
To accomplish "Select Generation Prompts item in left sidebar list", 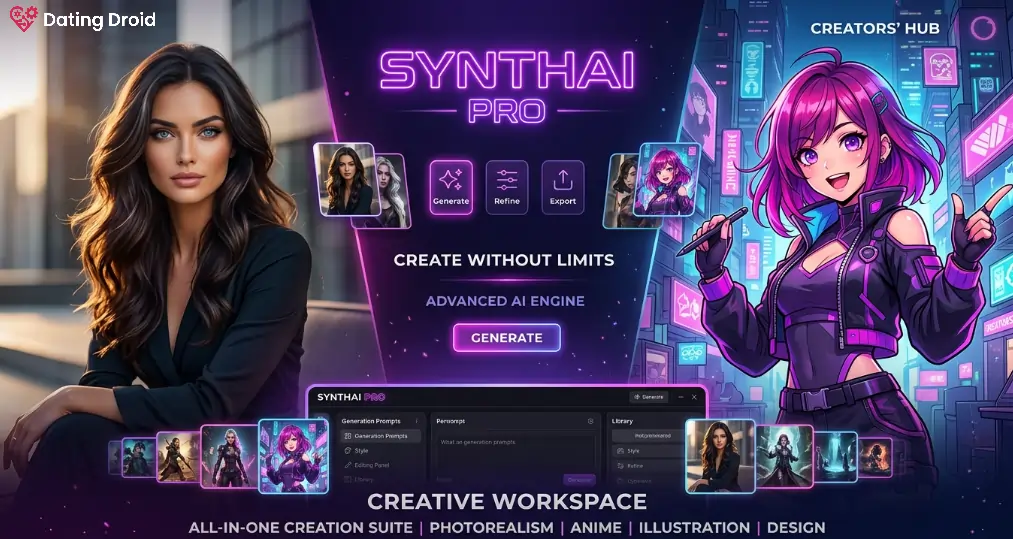I will [x=381, y=436].
